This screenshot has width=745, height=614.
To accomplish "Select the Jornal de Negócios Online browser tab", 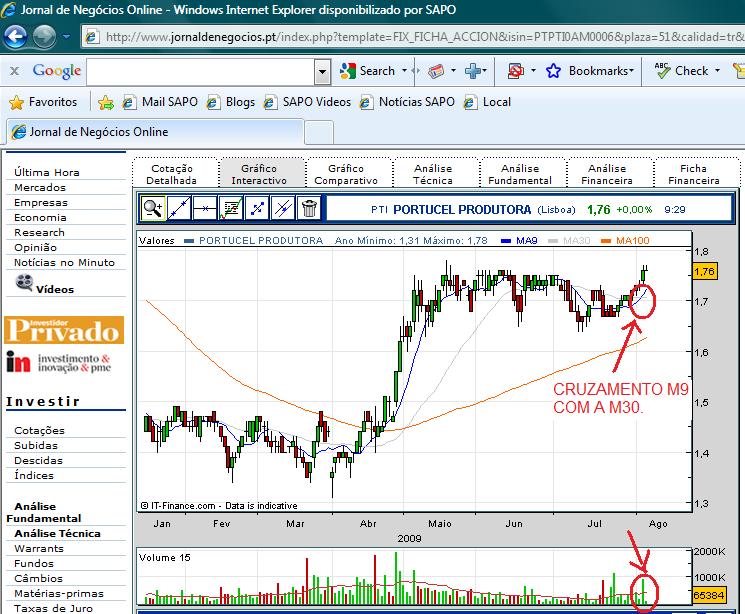I will click(155, 132).
